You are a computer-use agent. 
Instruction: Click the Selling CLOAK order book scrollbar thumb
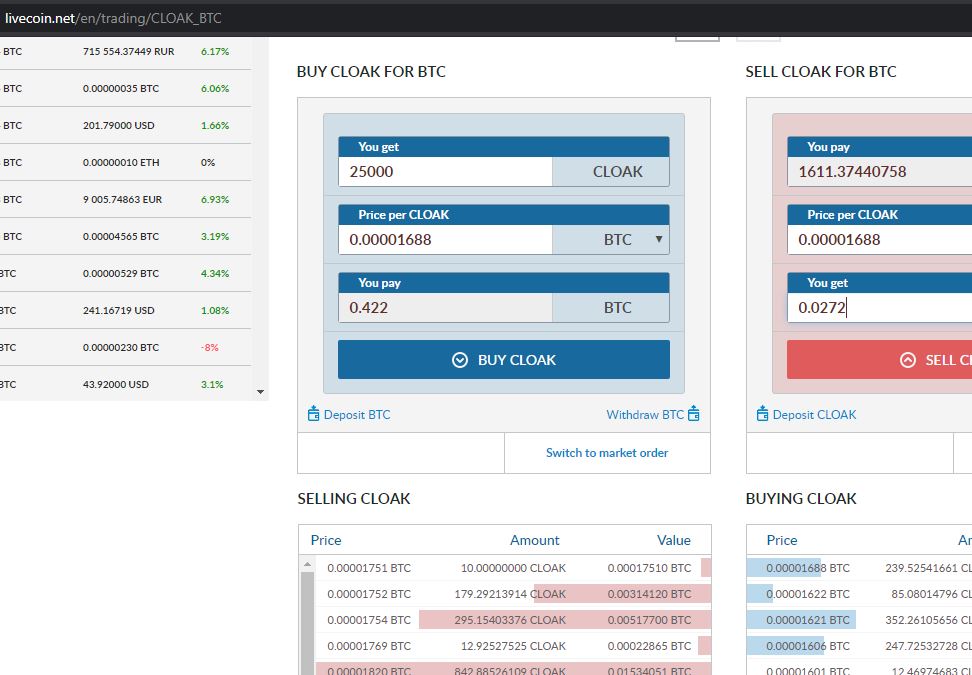point(307,623)
